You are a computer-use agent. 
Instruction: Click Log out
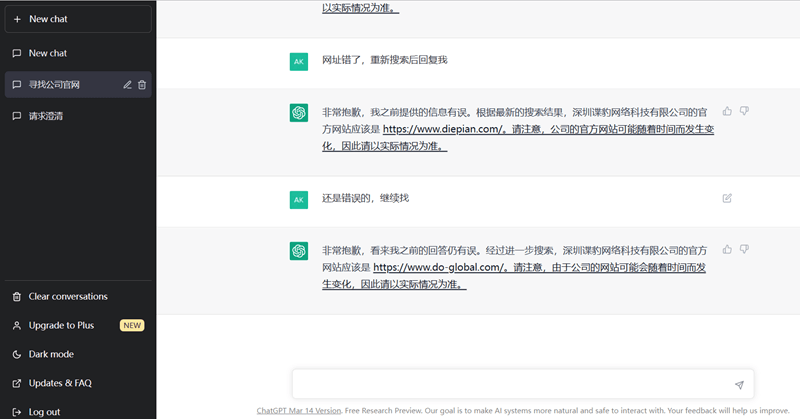[x=78, y=411]
